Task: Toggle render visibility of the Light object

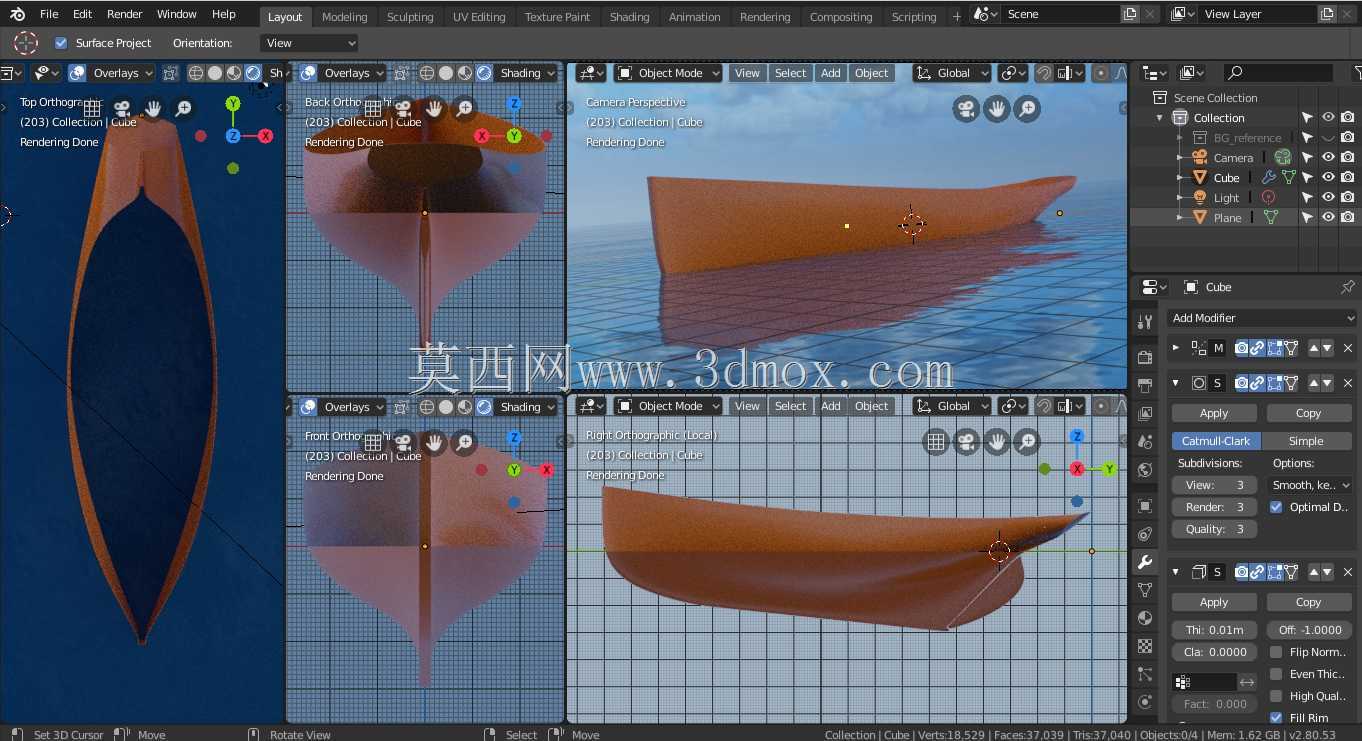Action: point(1348,197)
